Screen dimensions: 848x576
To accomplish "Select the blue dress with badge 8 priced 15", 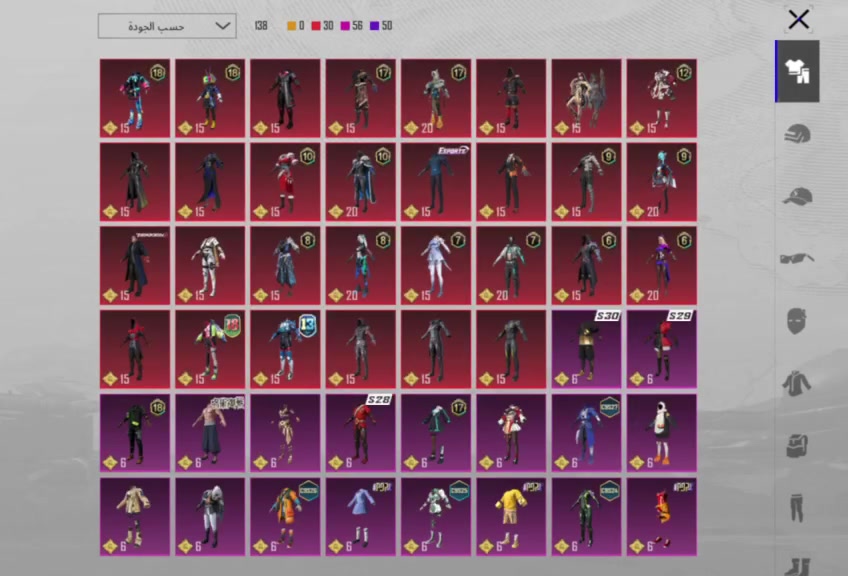I will point(286,266).
